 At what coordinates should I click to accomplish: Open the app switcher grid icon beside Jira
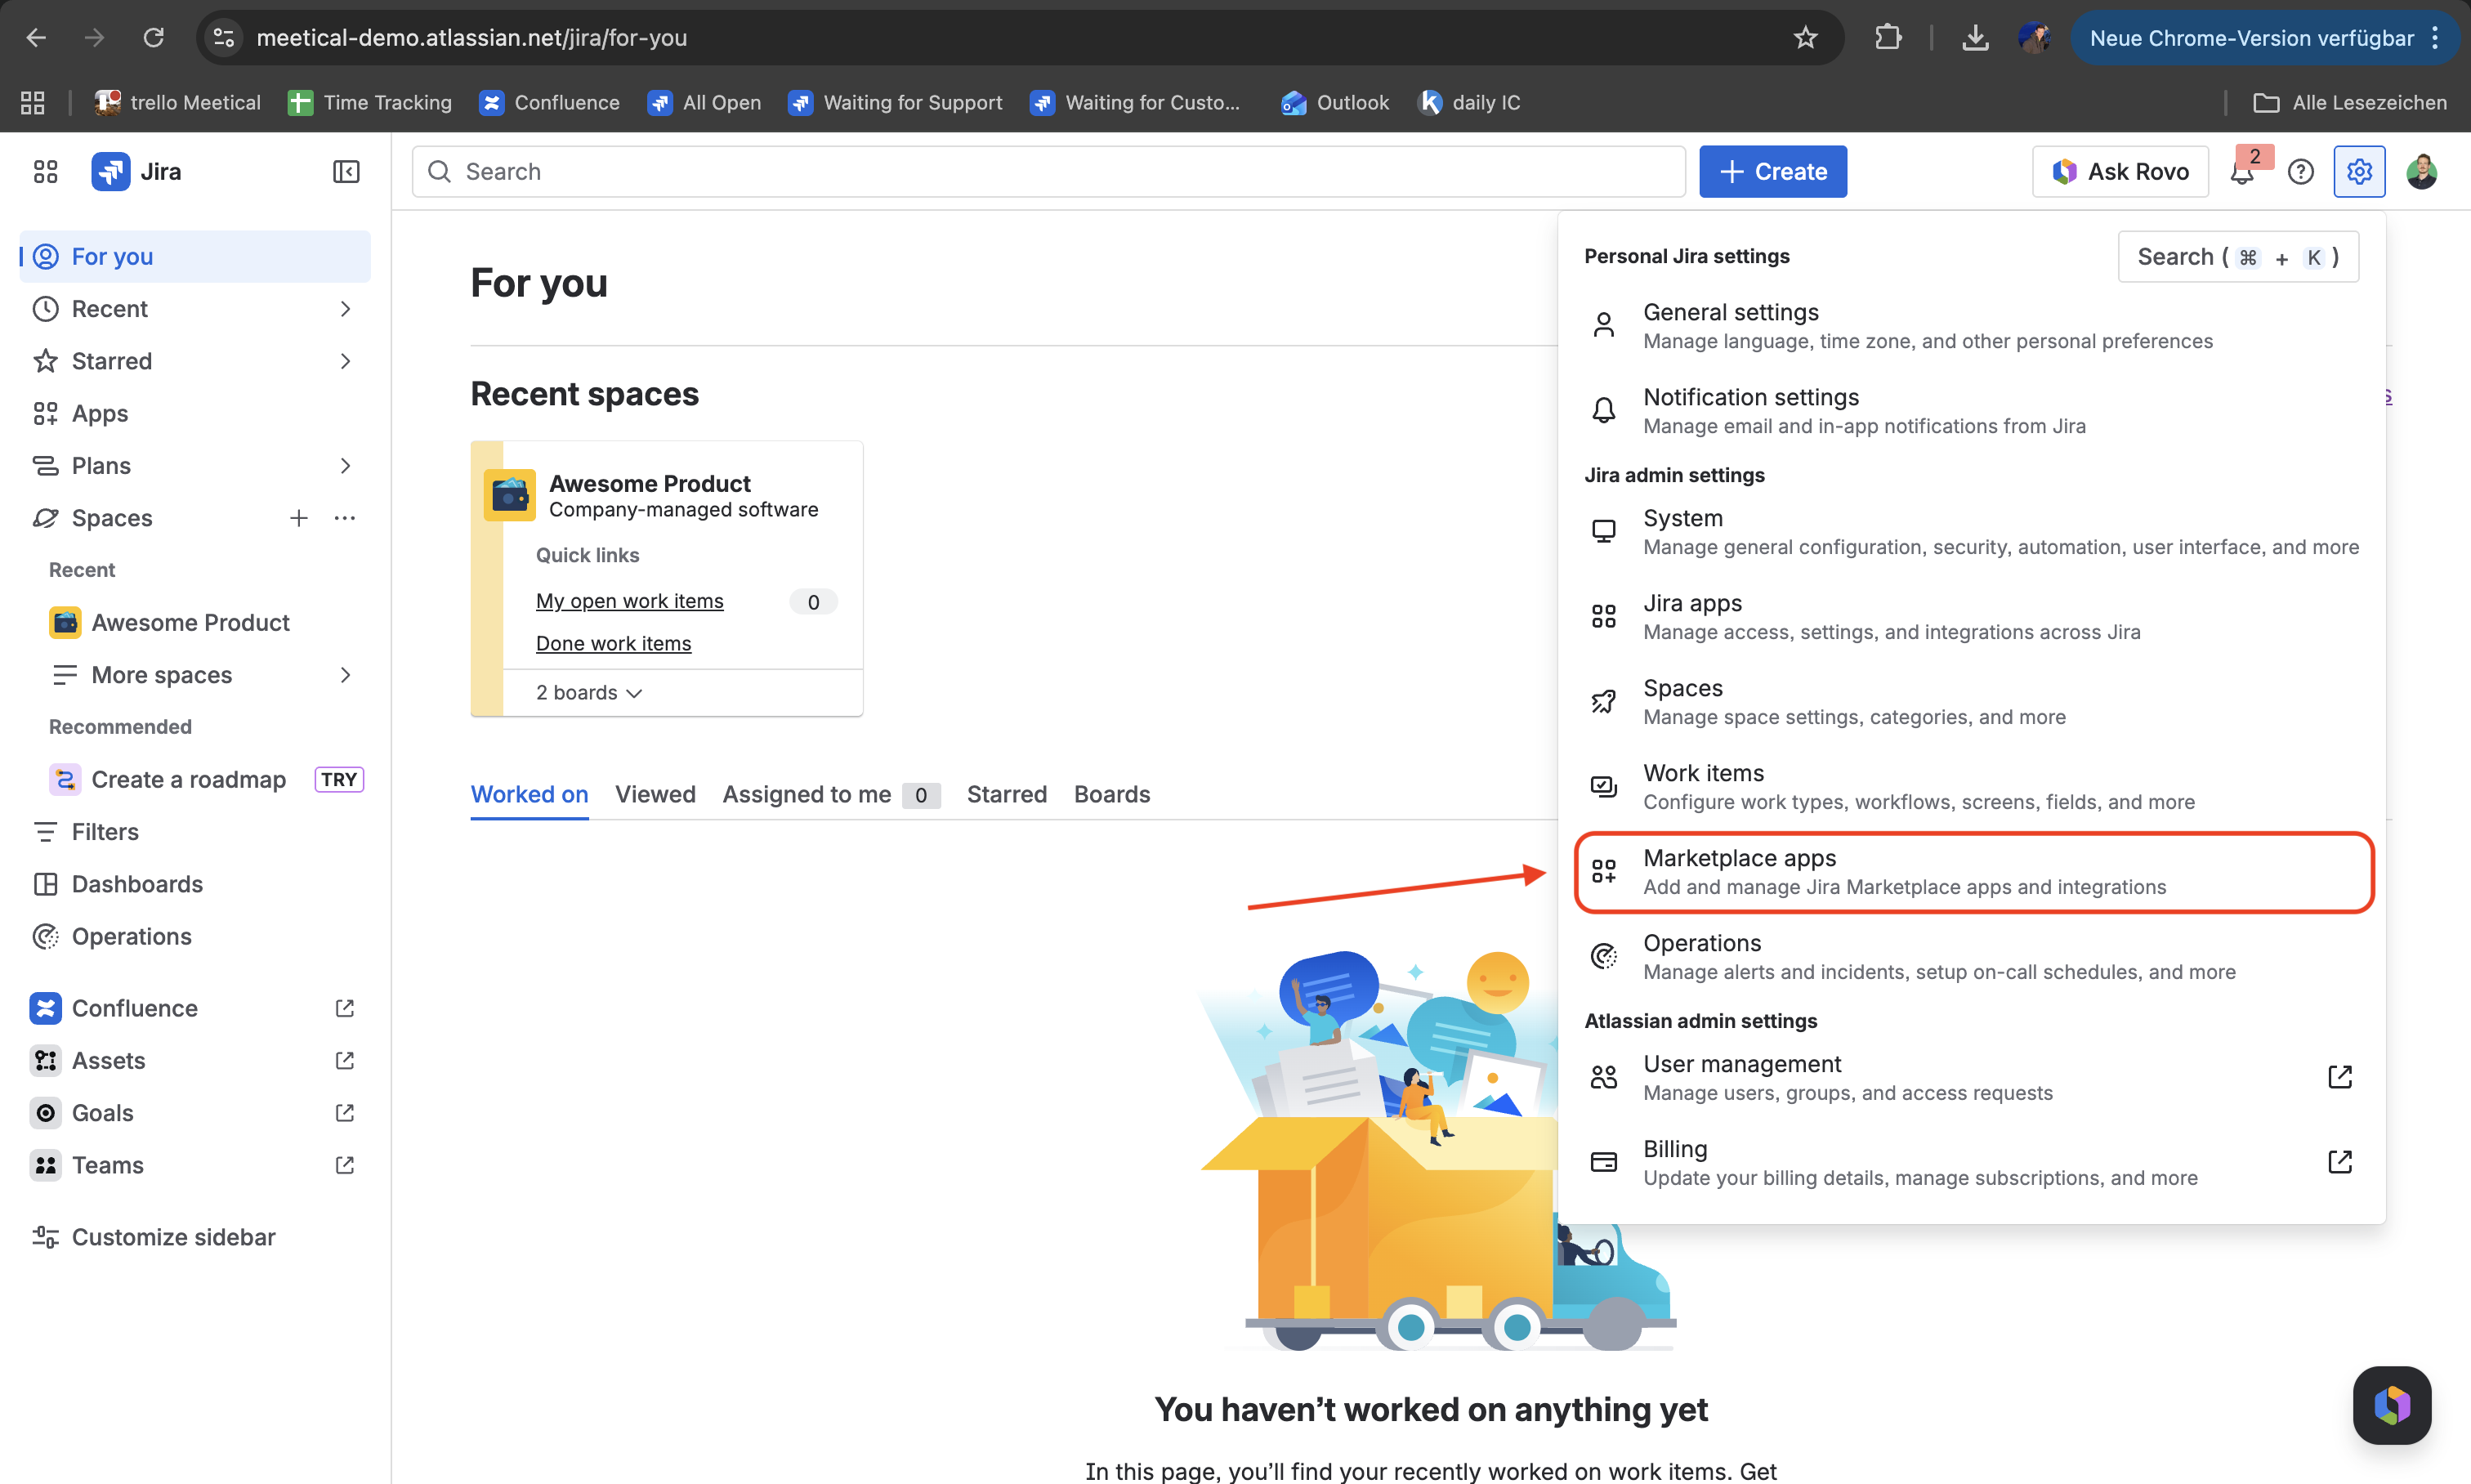coord(45,172)
